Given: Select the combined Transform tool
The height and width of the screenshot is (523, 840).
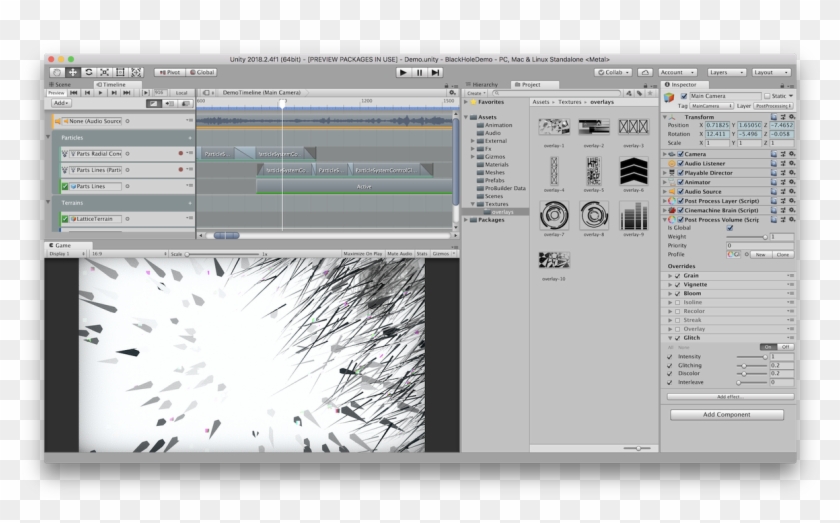Looking at the screenshot, I should tap(137, 72).
